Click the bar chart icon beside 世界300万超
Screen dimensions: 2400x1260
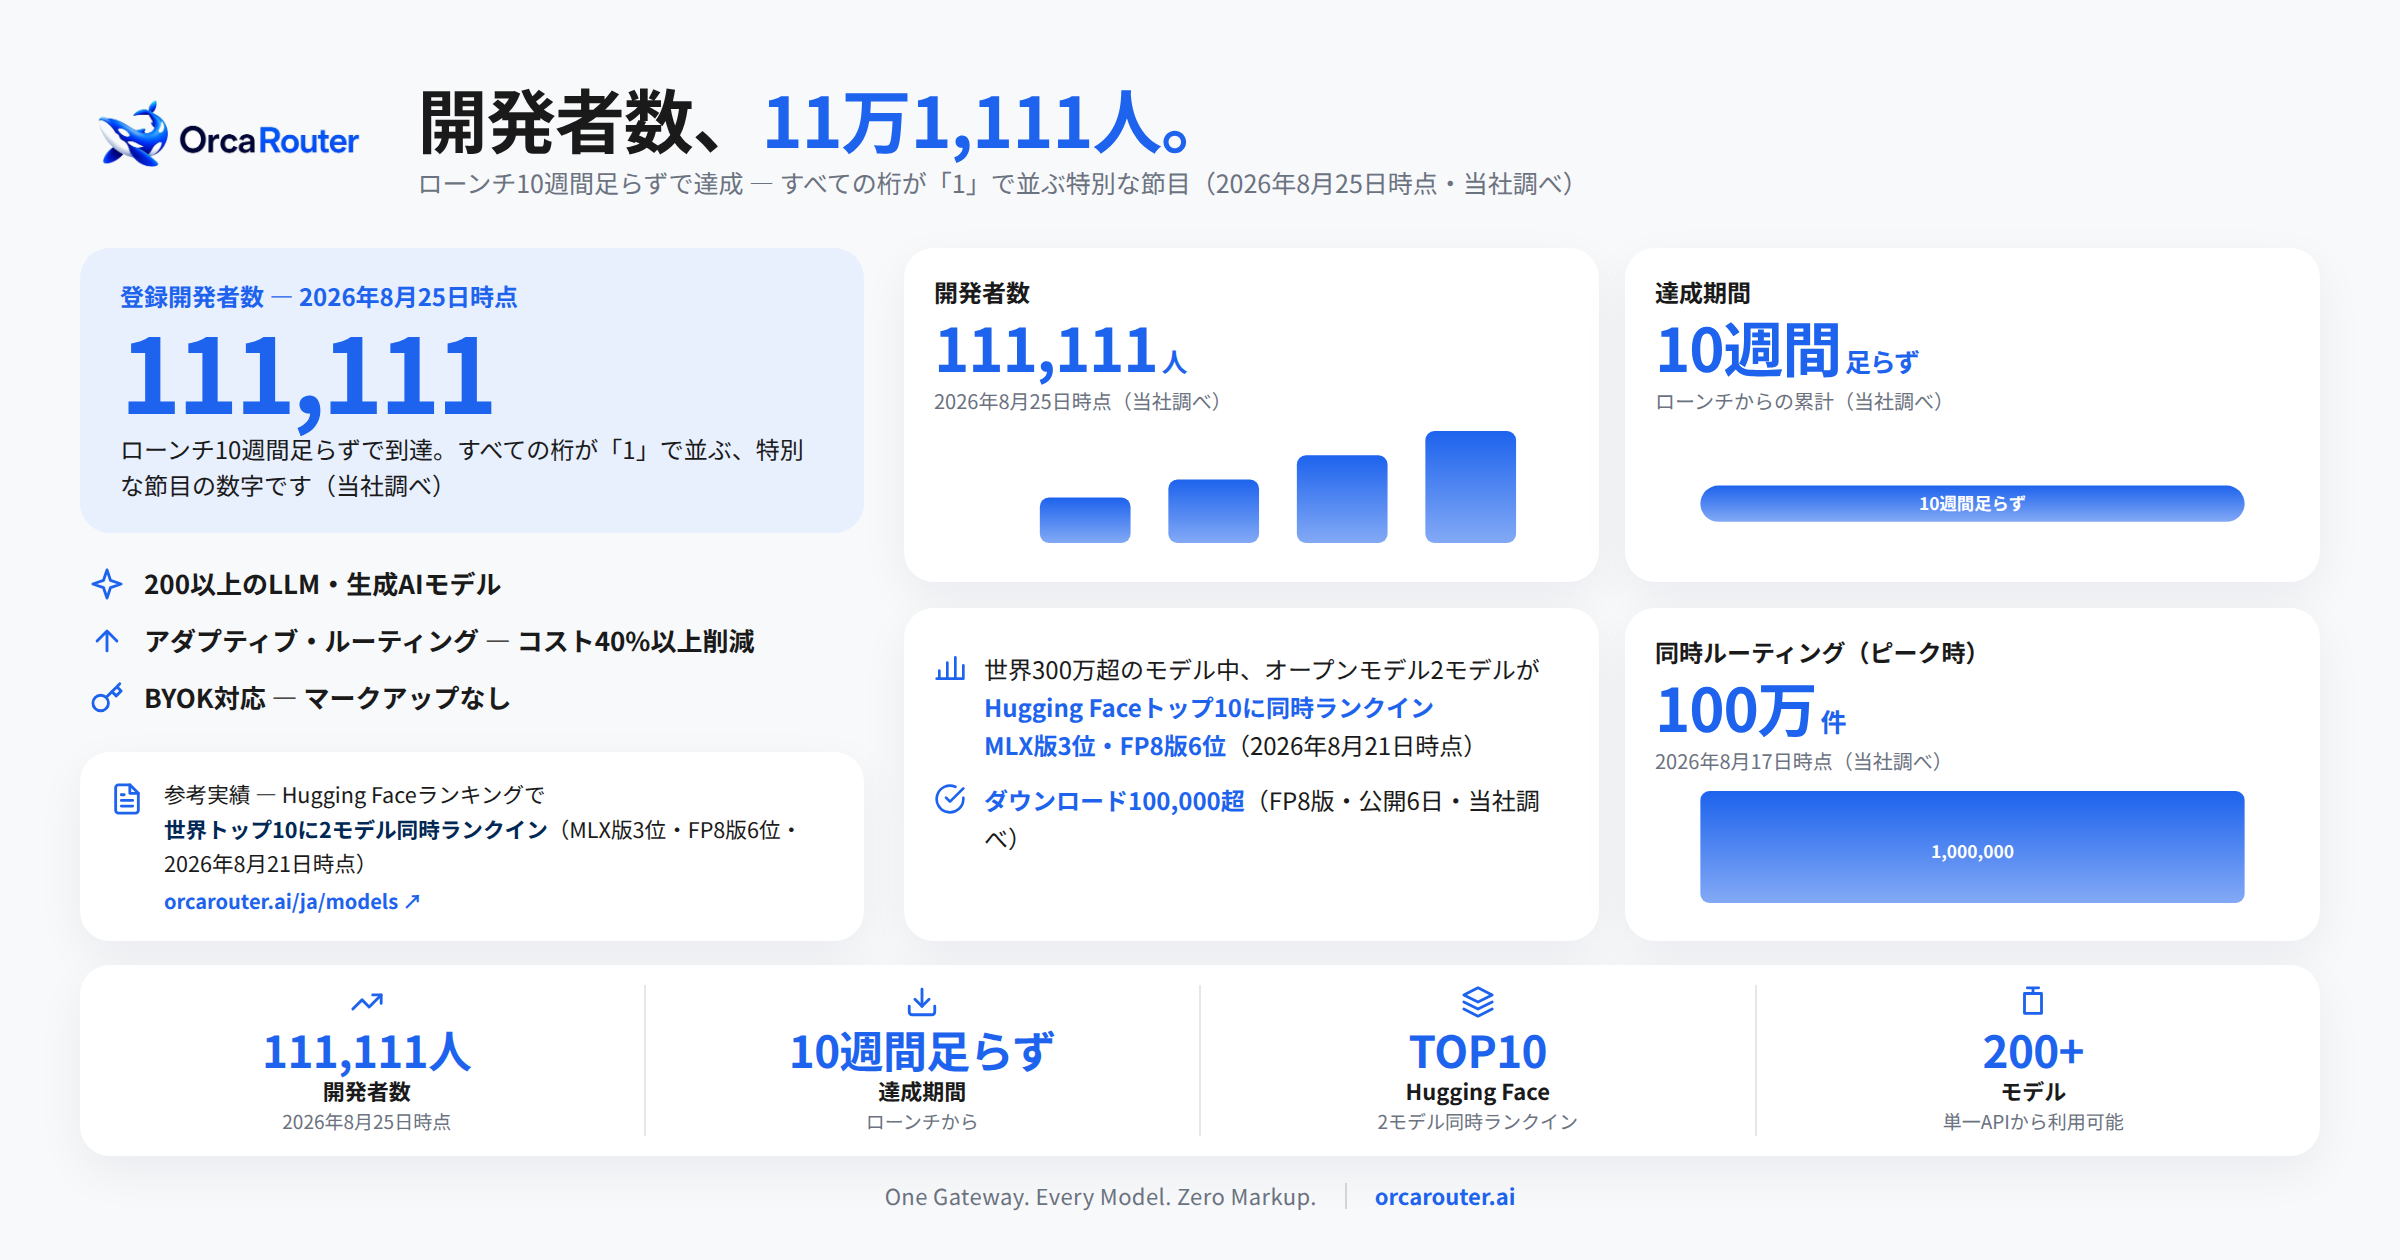pyautogui.click(x=950, y=669)
